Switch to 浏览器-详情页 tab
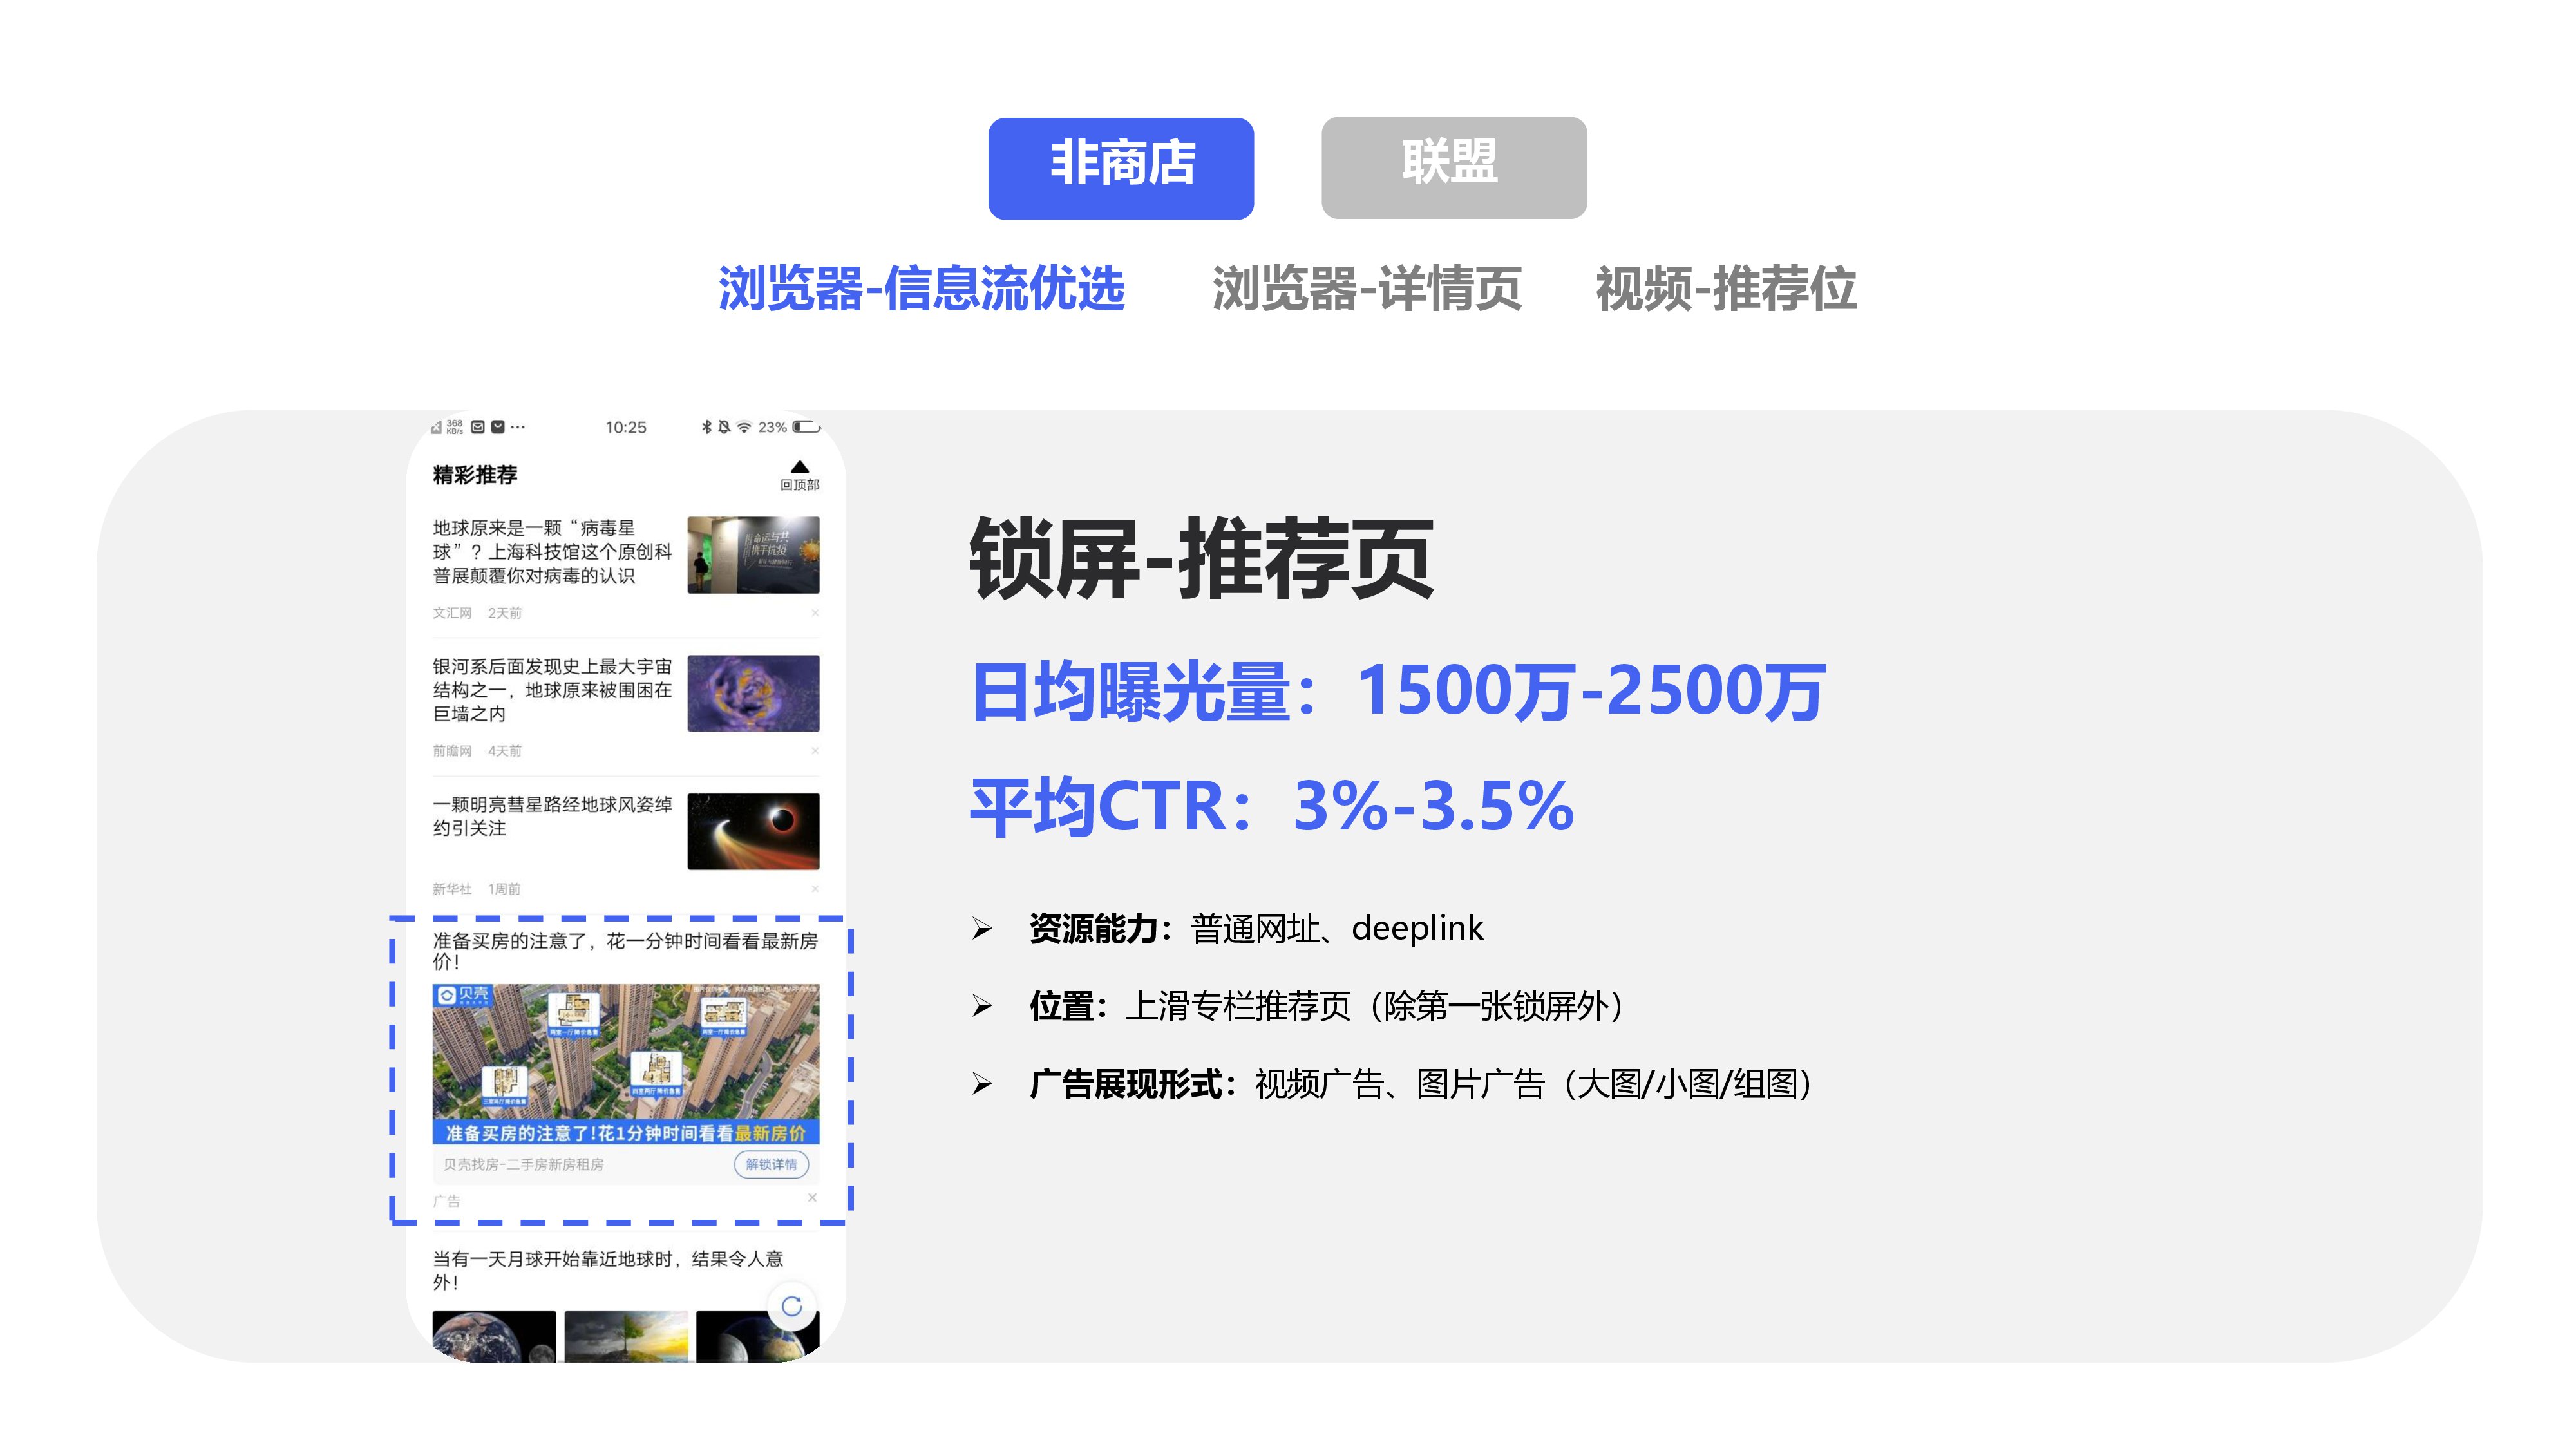2576x1449 pixels. pos(1366,289)
